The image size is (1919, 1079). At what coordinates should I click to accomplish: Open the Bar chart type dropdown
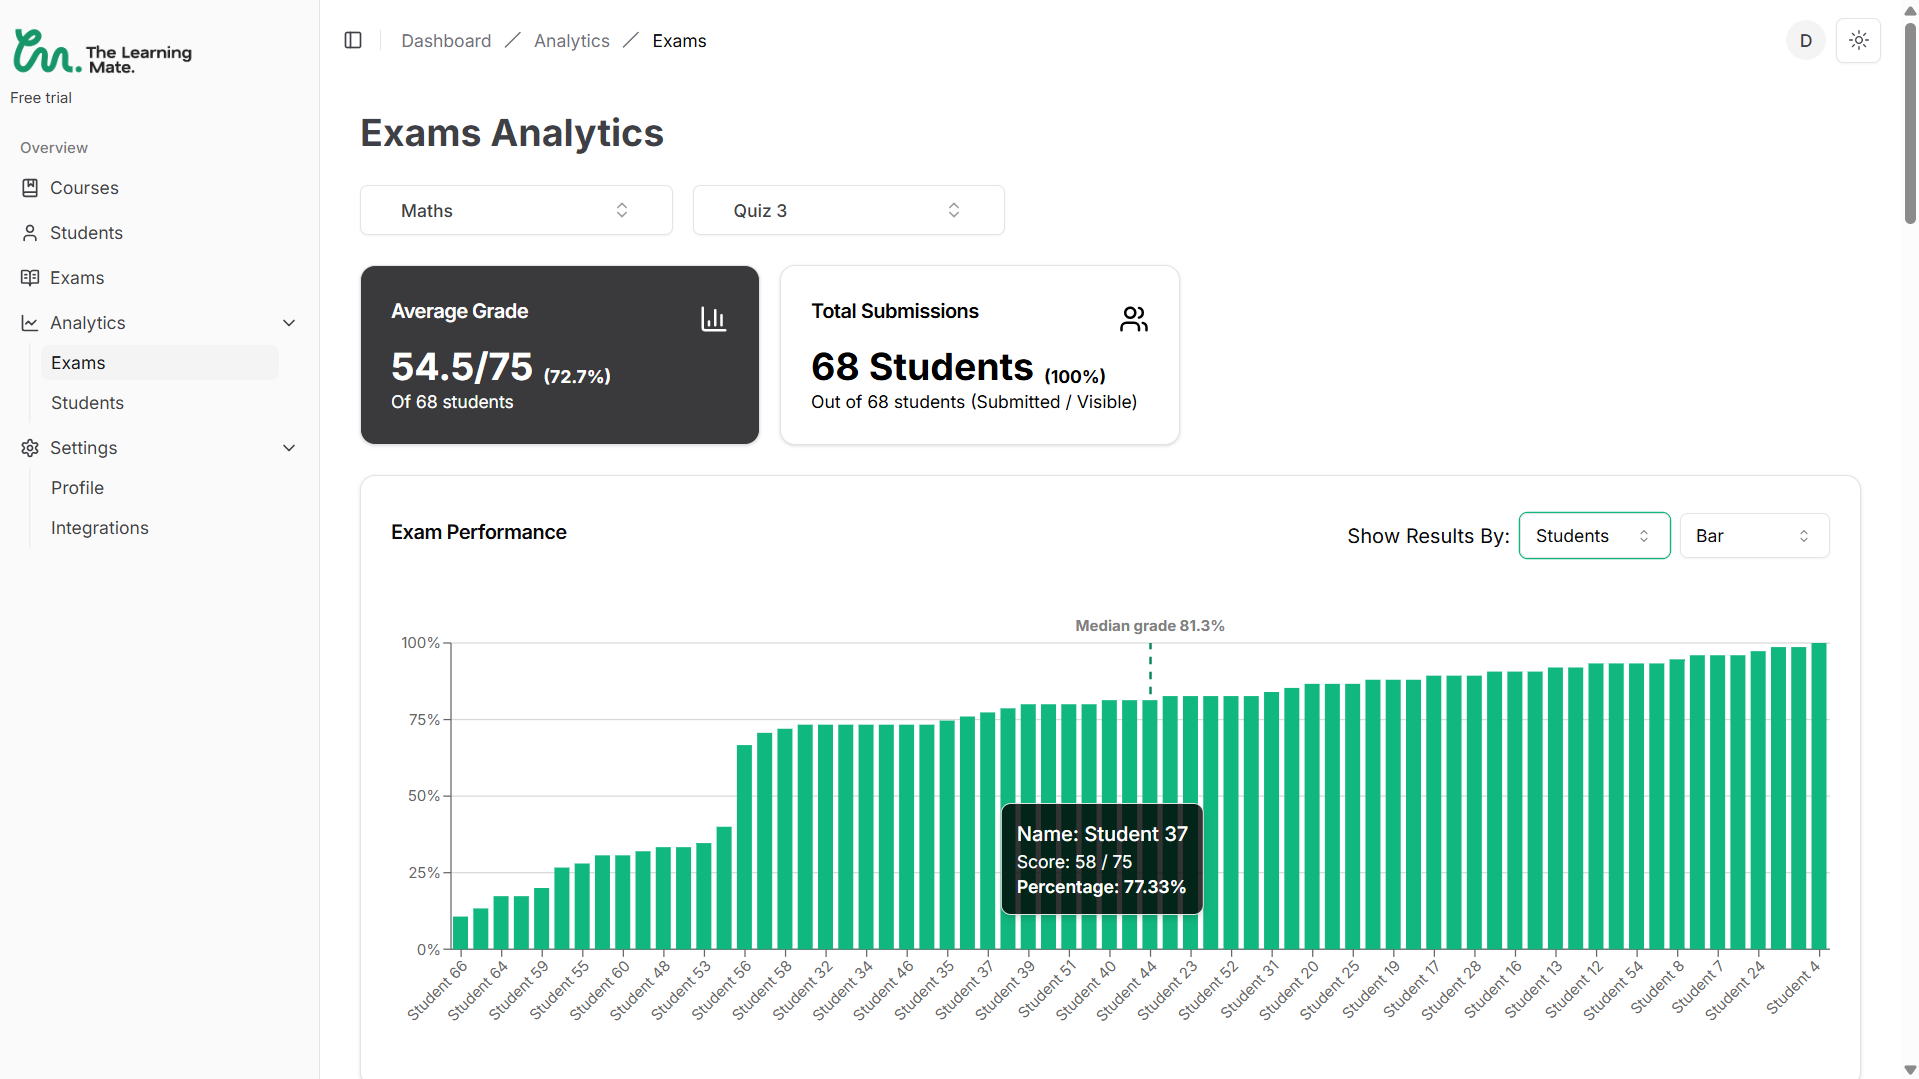[1754, 536]
